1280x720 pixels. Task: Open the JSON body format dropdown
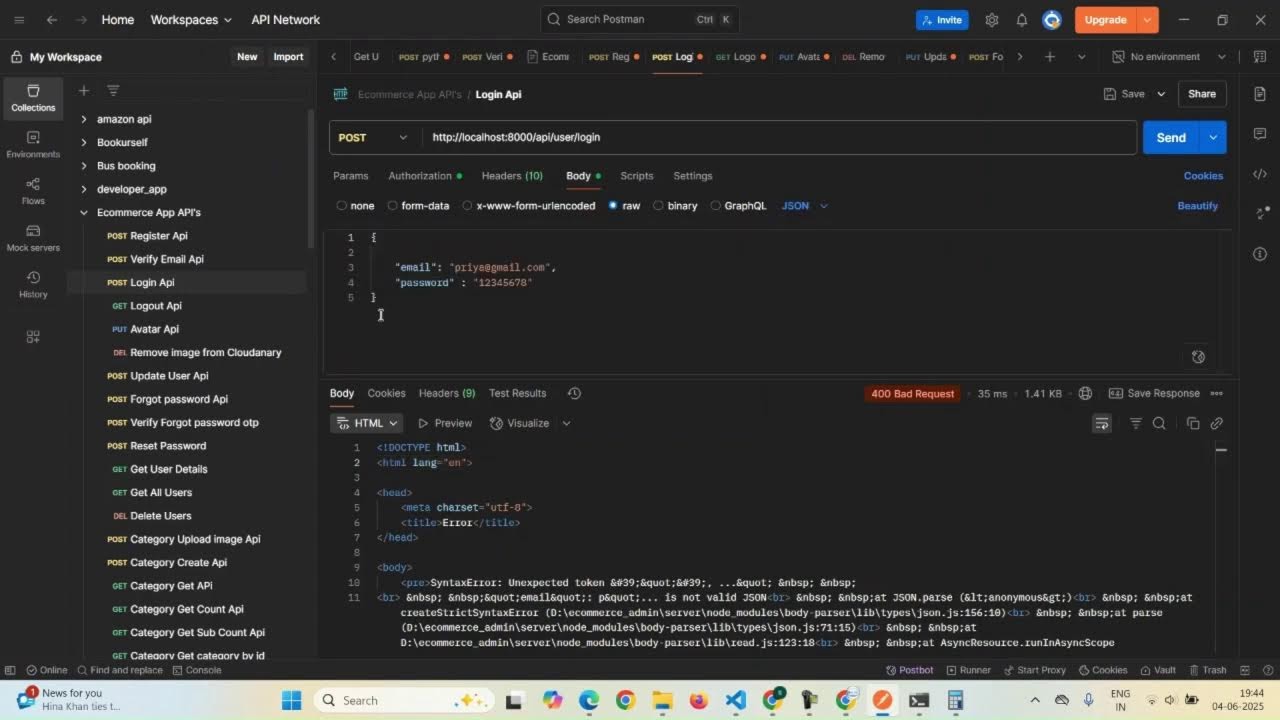(805, 206)
